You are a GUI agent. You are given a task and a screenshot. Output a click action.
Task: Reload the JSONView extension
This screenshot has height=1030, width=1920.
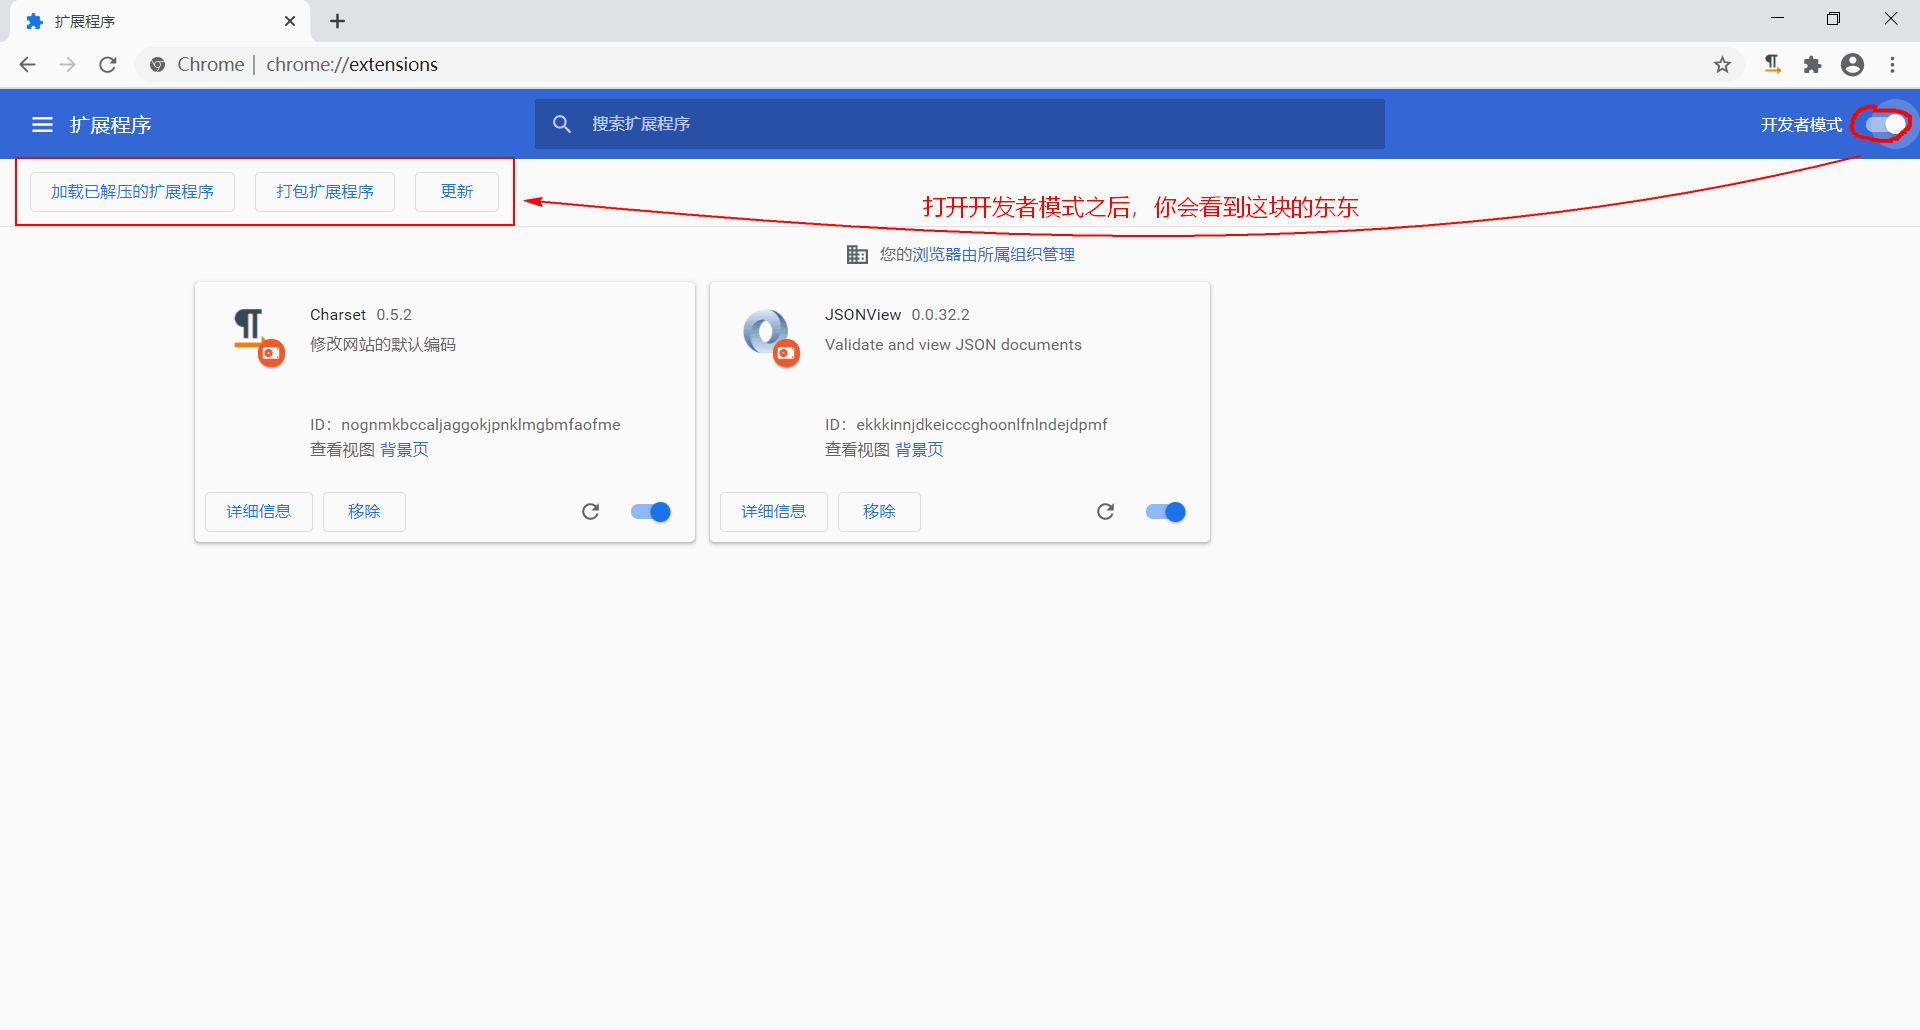click(x=1106, y=512)
